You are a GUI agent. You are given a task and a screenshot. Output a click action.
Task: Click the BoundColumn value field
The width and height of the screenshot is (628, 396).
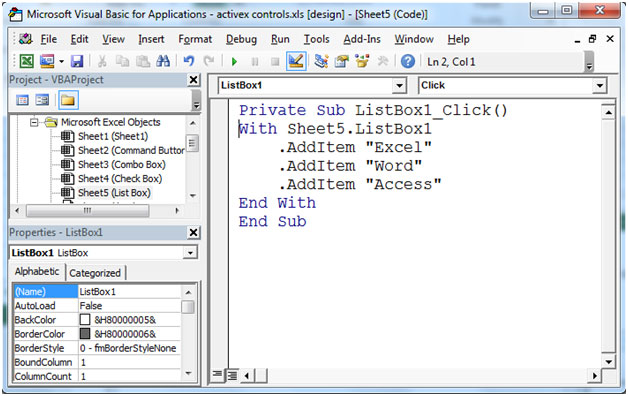(129, 362)
